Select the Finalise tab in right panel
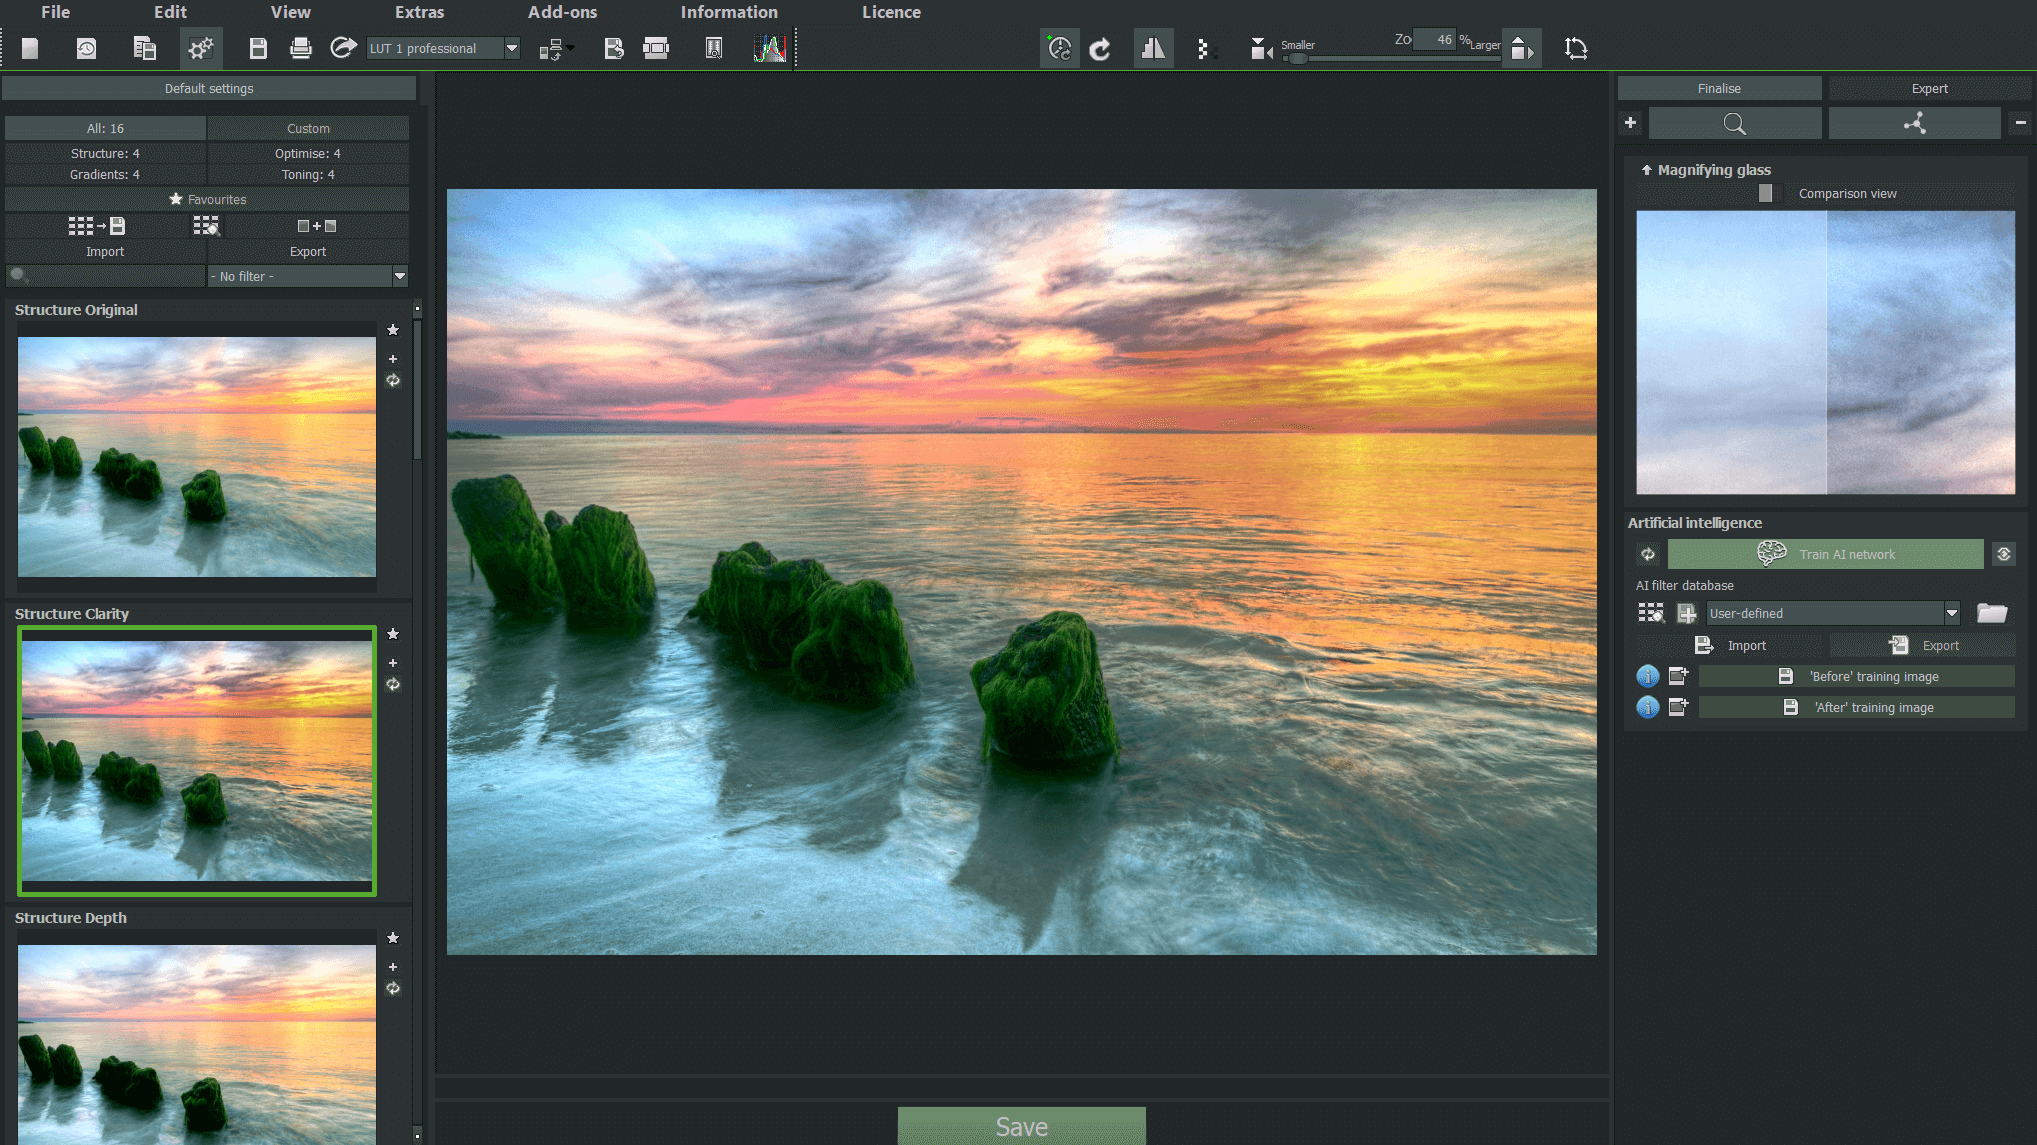Viewport: 2037px width, 1145px height. pos(1717,87)
